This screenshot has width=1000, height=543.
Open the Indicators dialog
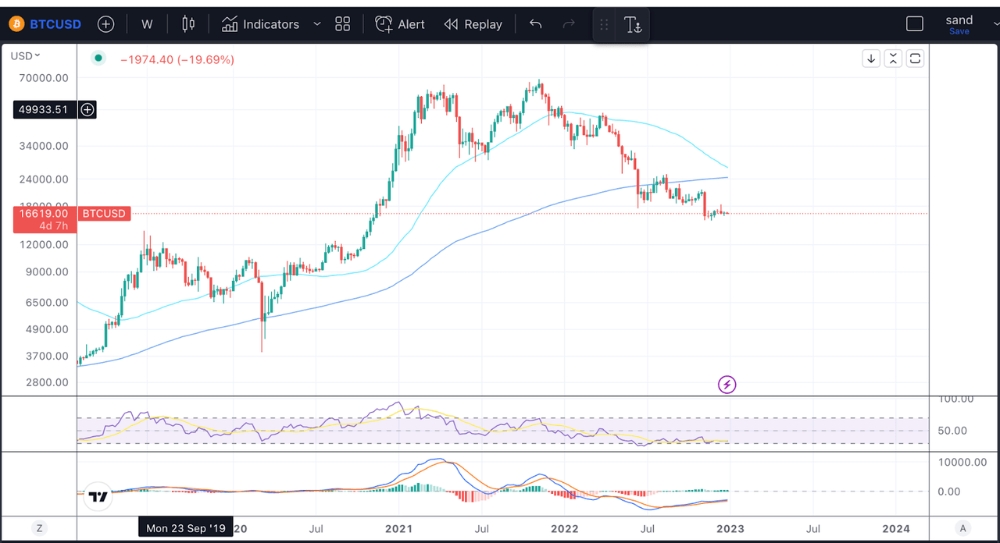260,24
